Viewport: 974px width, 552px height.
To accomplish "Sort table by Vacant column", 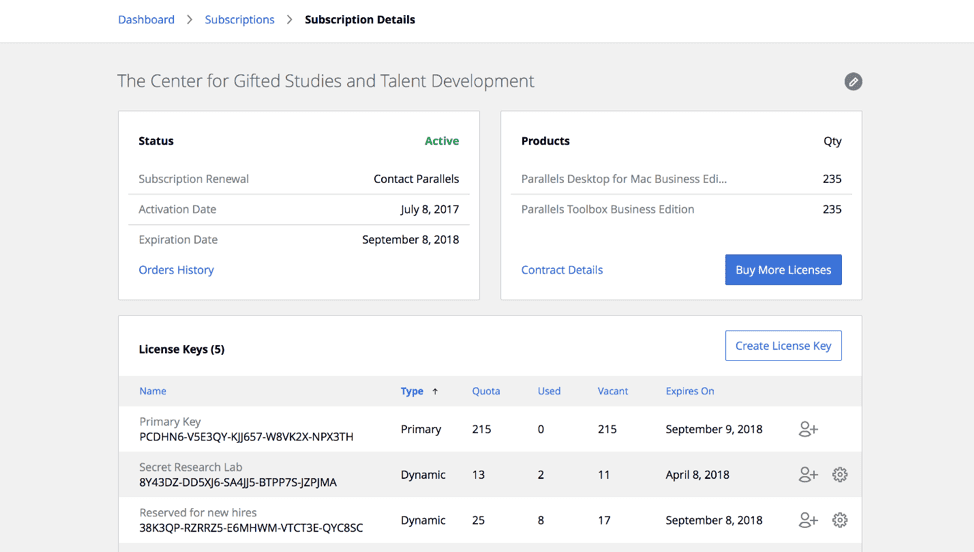I will (x=612, y=391).
